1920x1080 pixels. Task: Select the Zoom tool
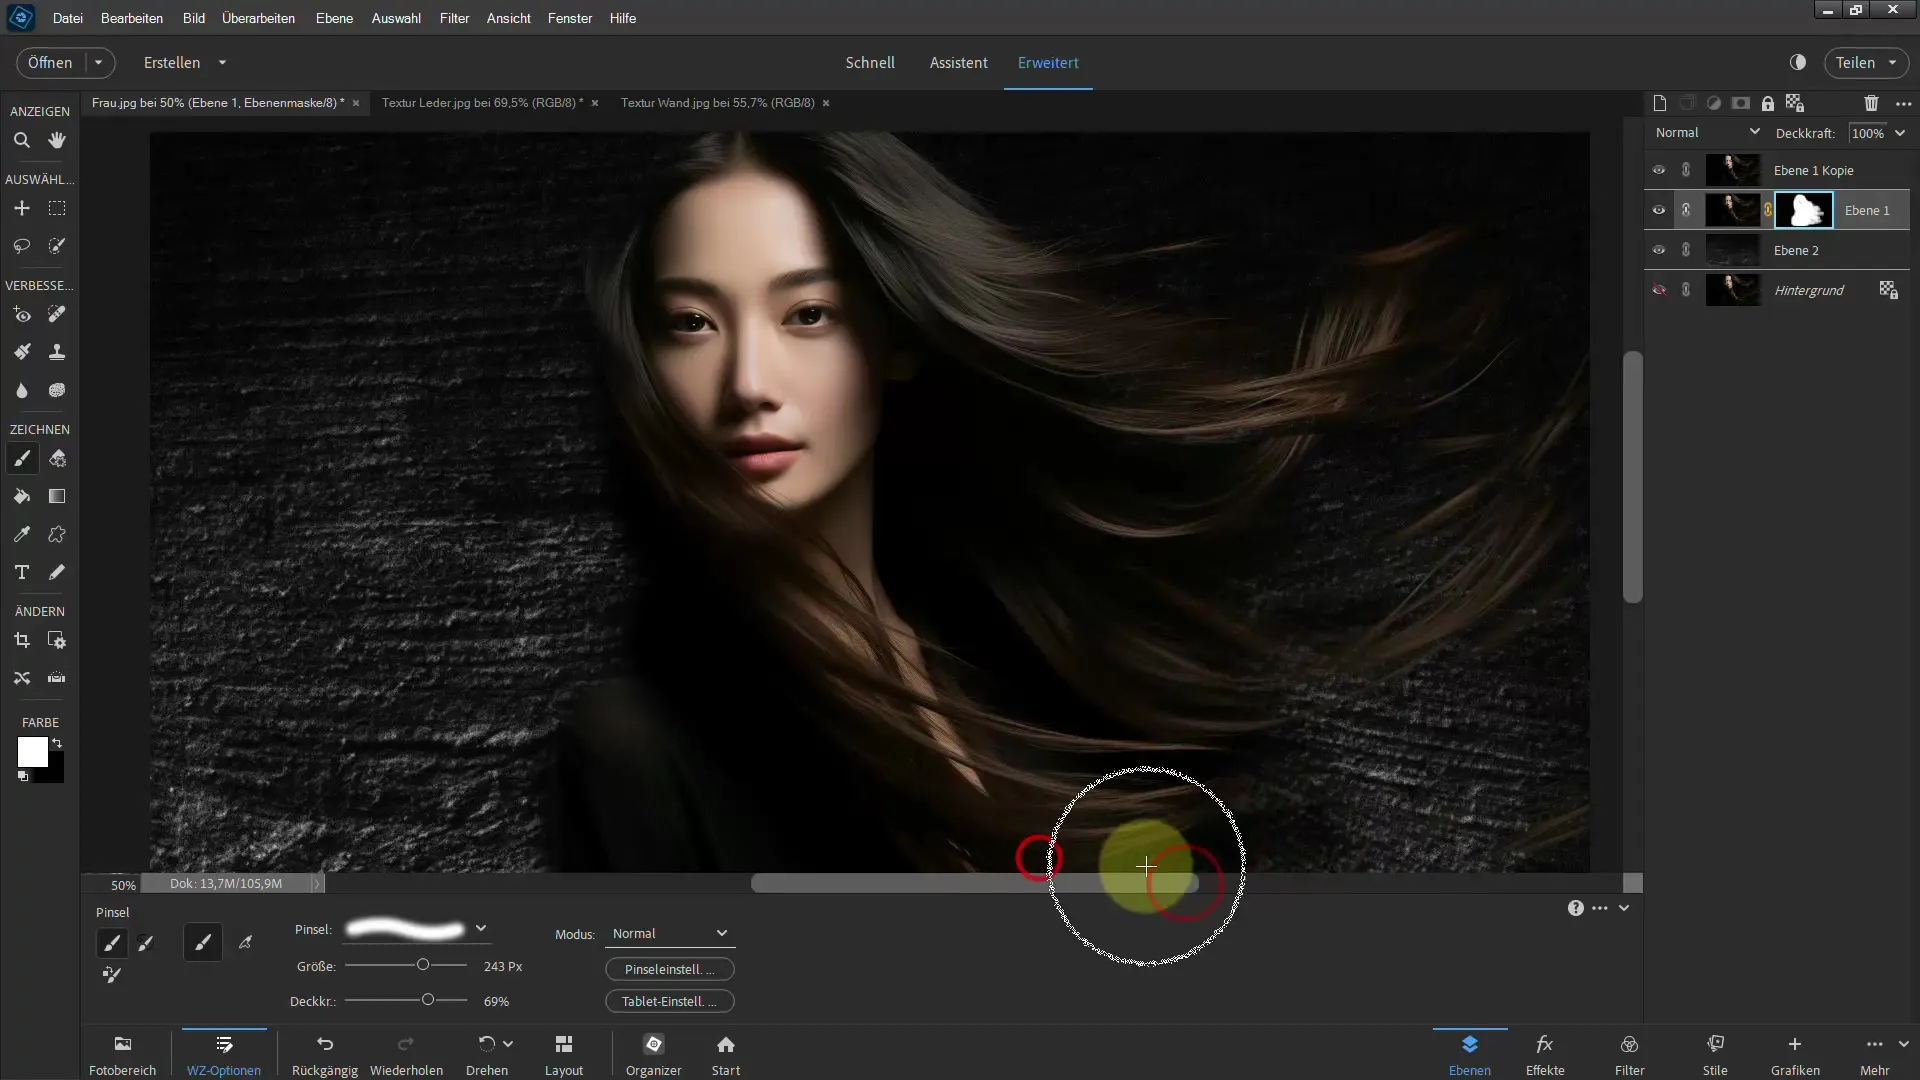pos(21,140)
